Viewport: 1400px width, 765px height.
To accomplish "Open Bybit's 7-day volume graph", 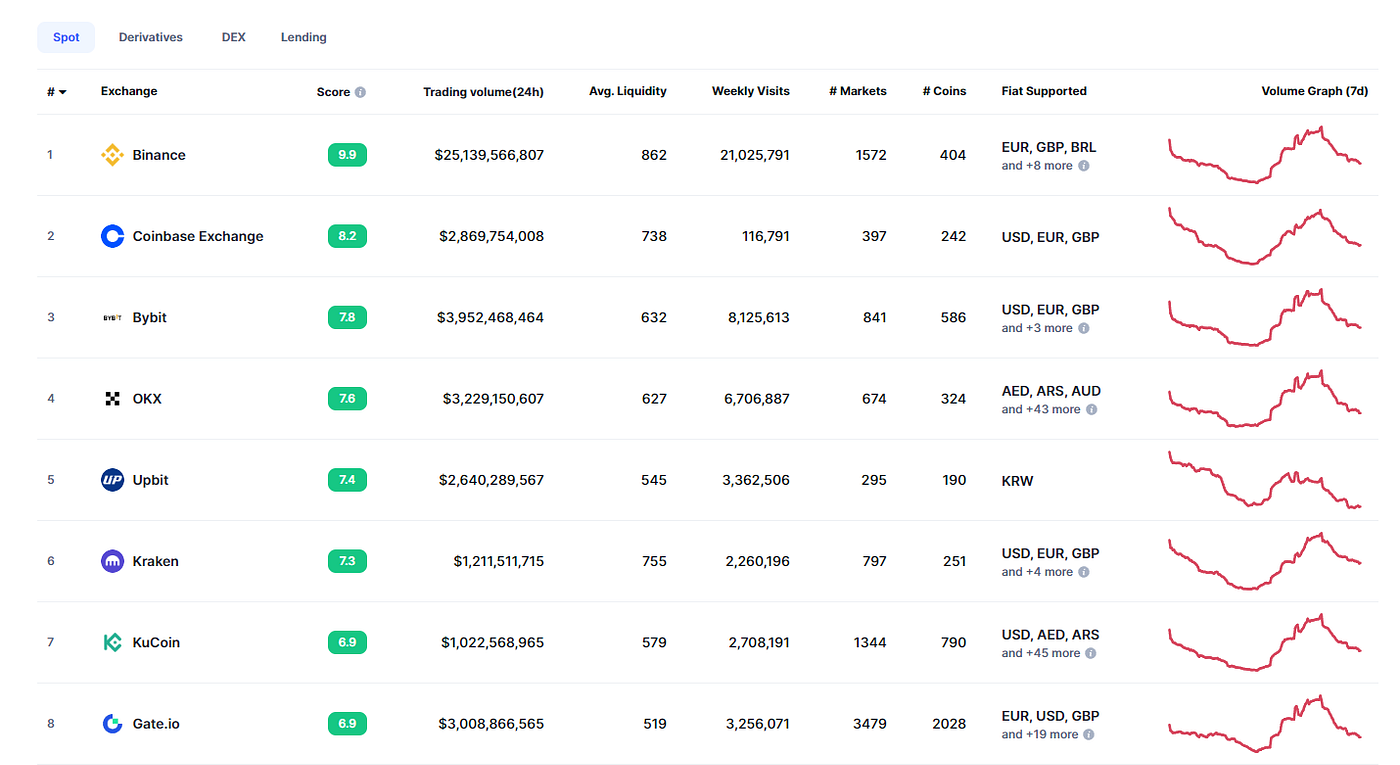I will pyautogui.click(x=1265, y=317).
